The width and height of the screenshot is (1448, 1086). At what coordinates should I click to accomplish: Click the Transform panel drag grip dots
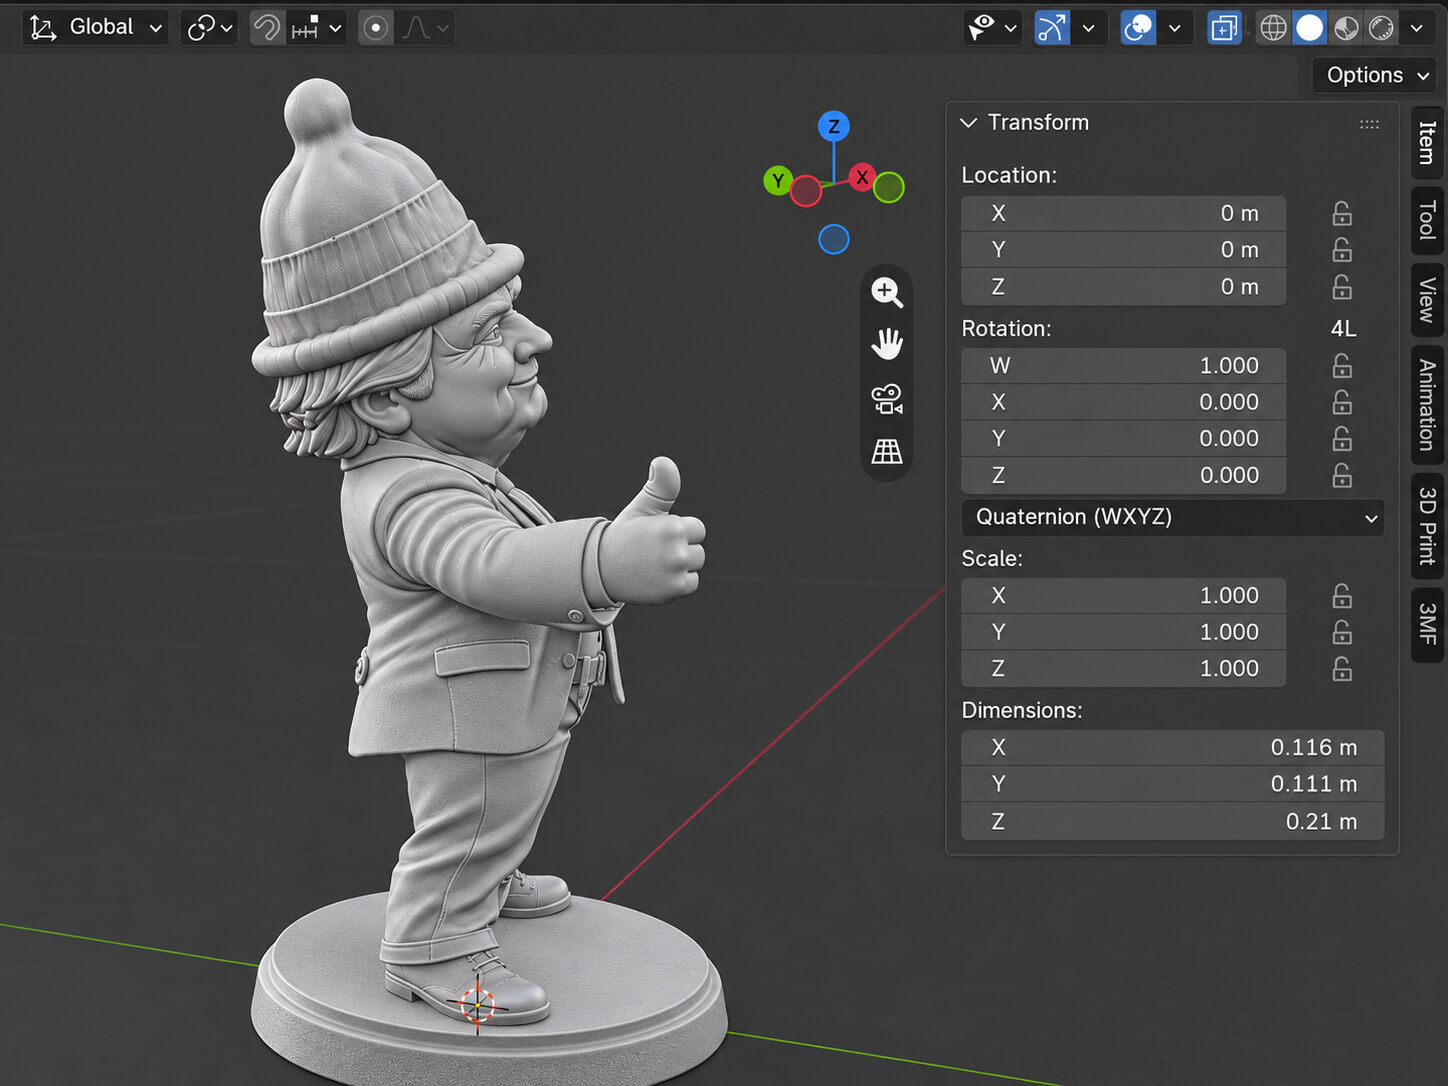tap(1369, 124)
